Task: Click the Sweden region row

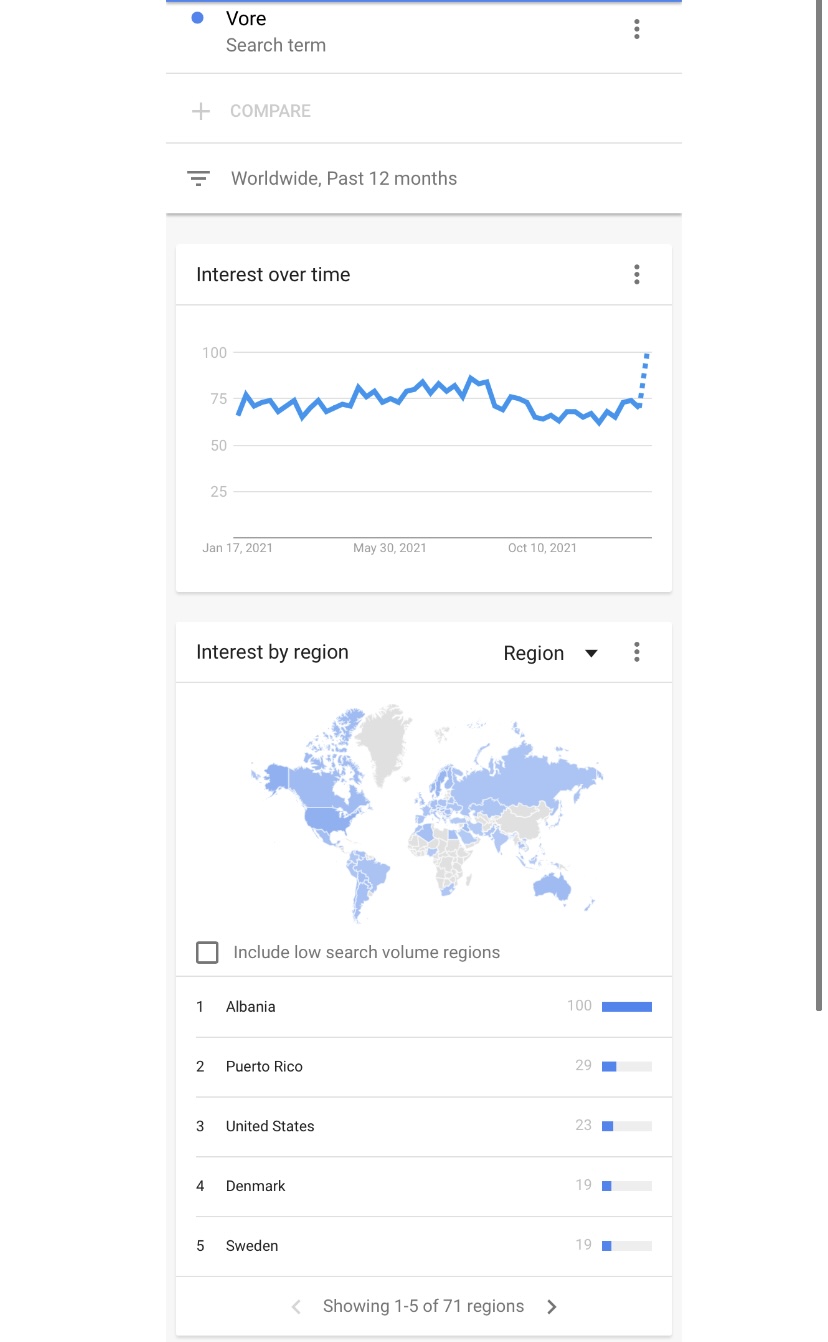Action: (x=424, y=1247)
